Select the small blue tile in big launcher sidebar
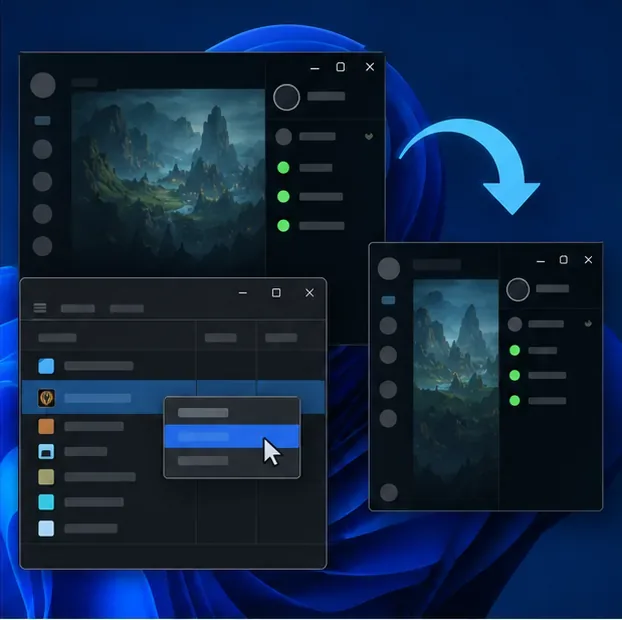 click(x=42, y=121)
